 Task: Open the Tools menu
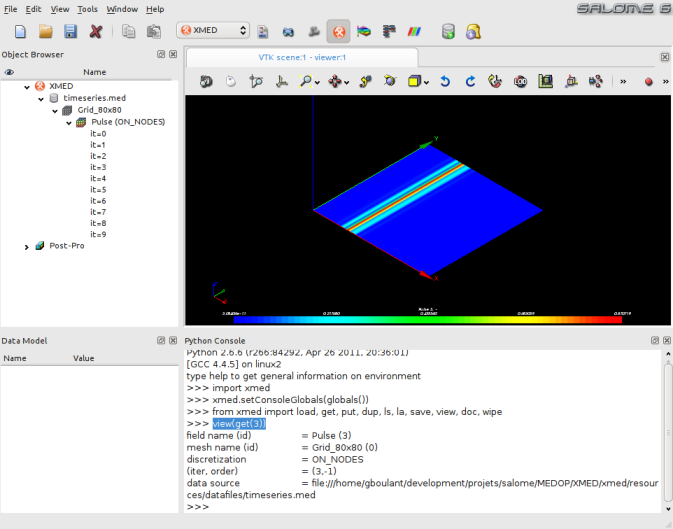point(88,9)
